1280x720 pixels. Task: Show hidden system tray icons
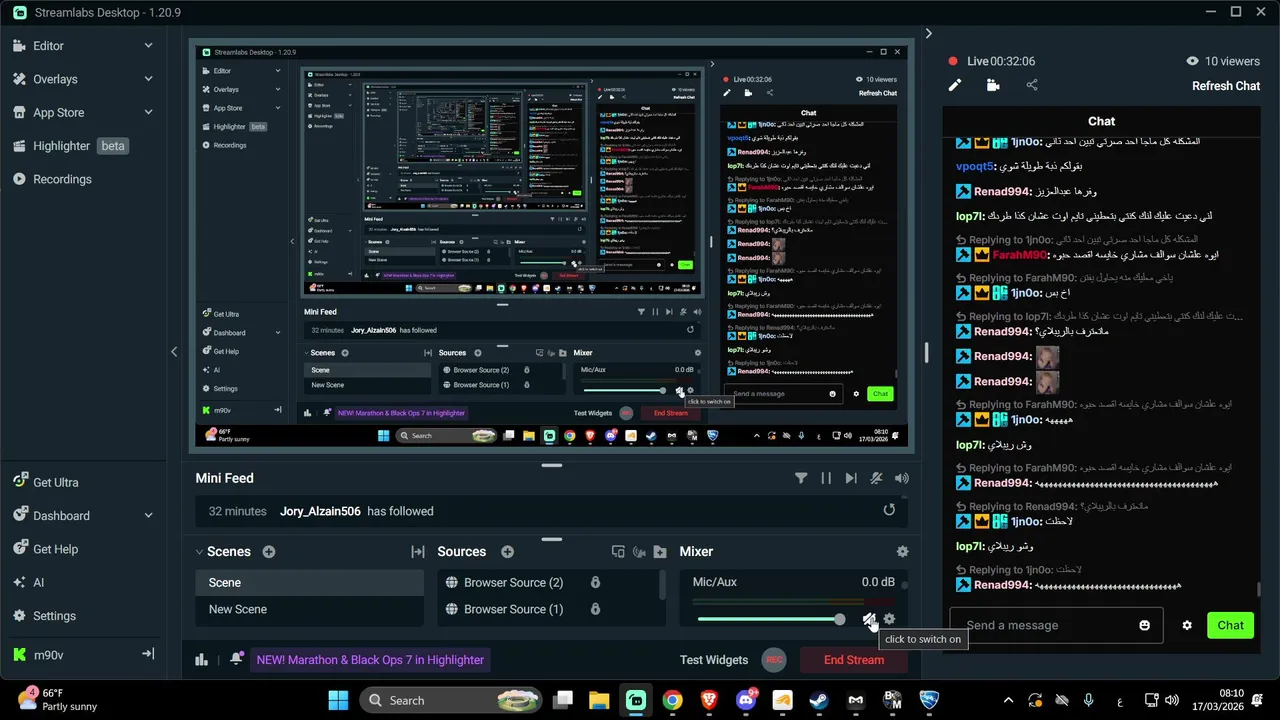pos(1008,700)
